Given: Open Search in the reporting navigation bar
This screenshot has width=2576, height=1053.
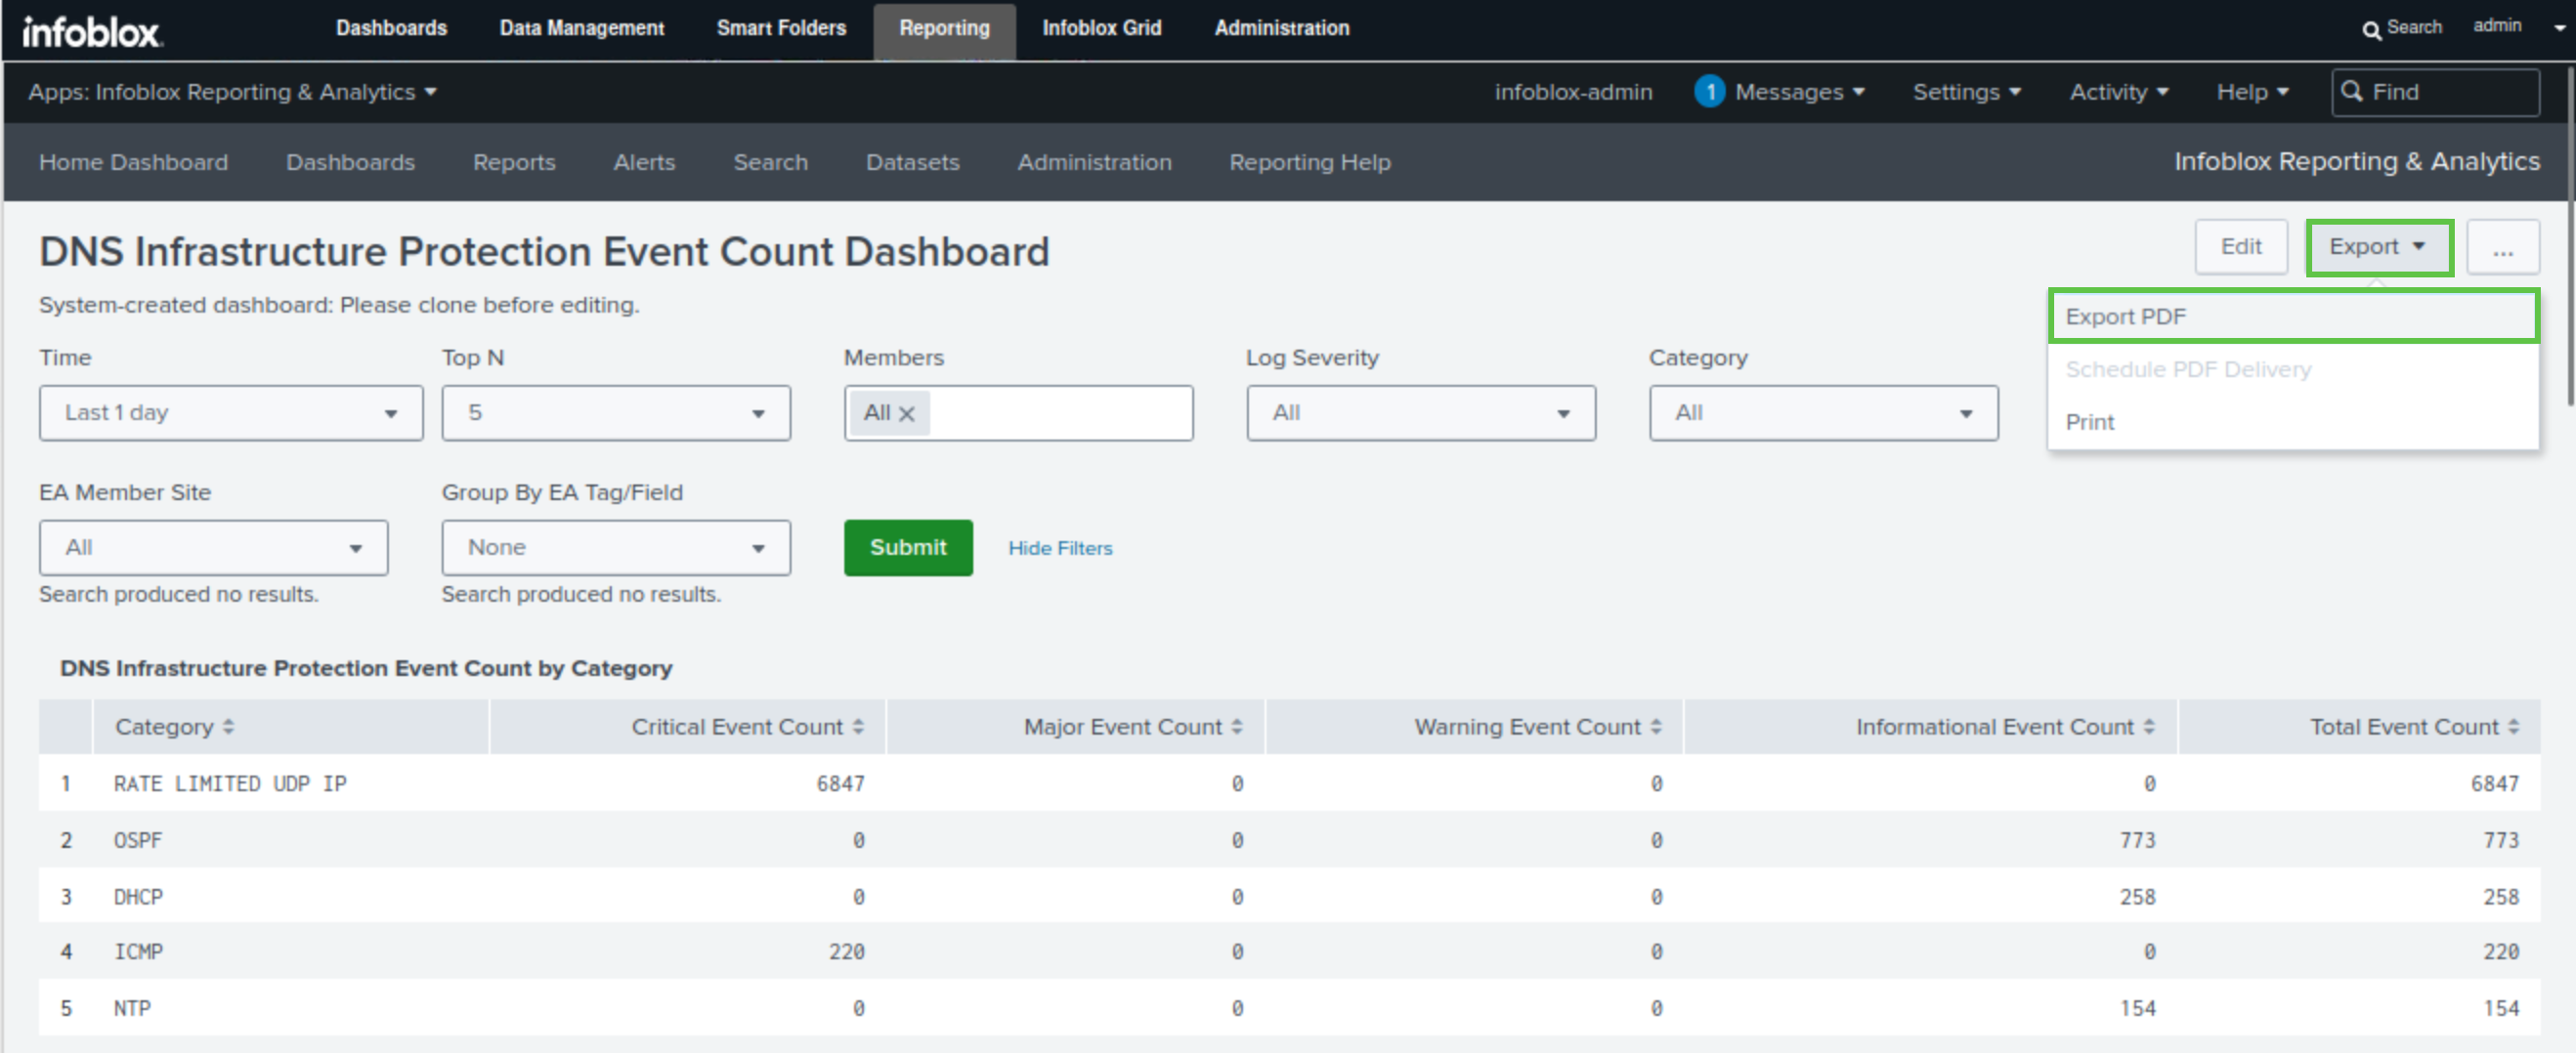Looking at the screenshot, I should [x=770, y=162].
